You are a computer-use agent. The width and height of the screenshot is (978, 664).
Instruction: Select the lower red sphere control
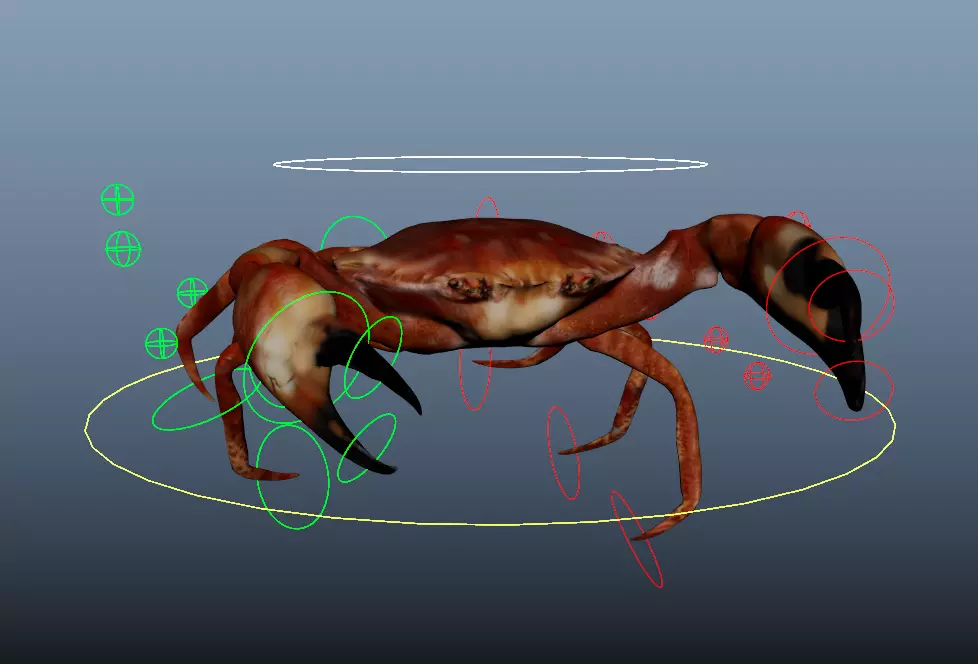pyautogui.click(x=757, y=376)
